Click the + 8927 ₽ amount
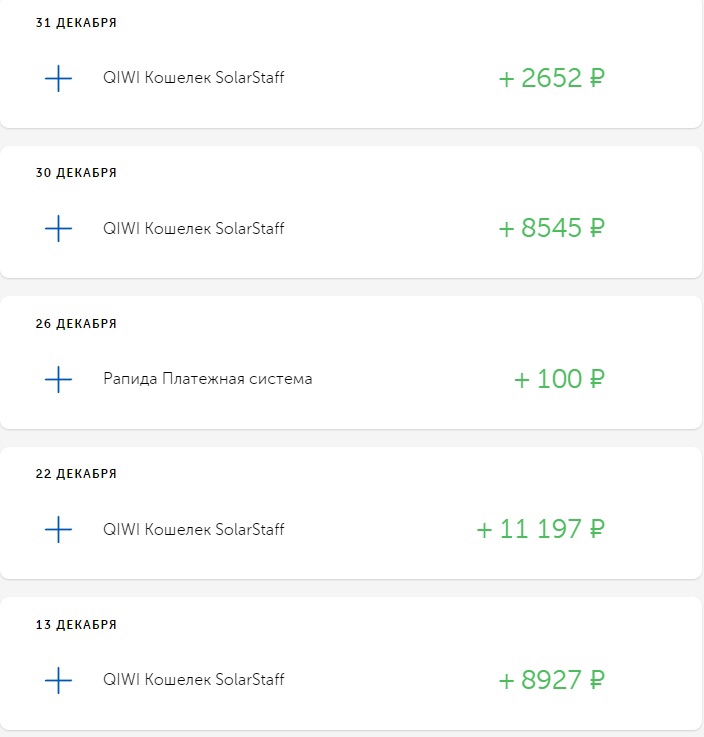Image resolution: width=704 pixels, height=737 pixels. 551,680
